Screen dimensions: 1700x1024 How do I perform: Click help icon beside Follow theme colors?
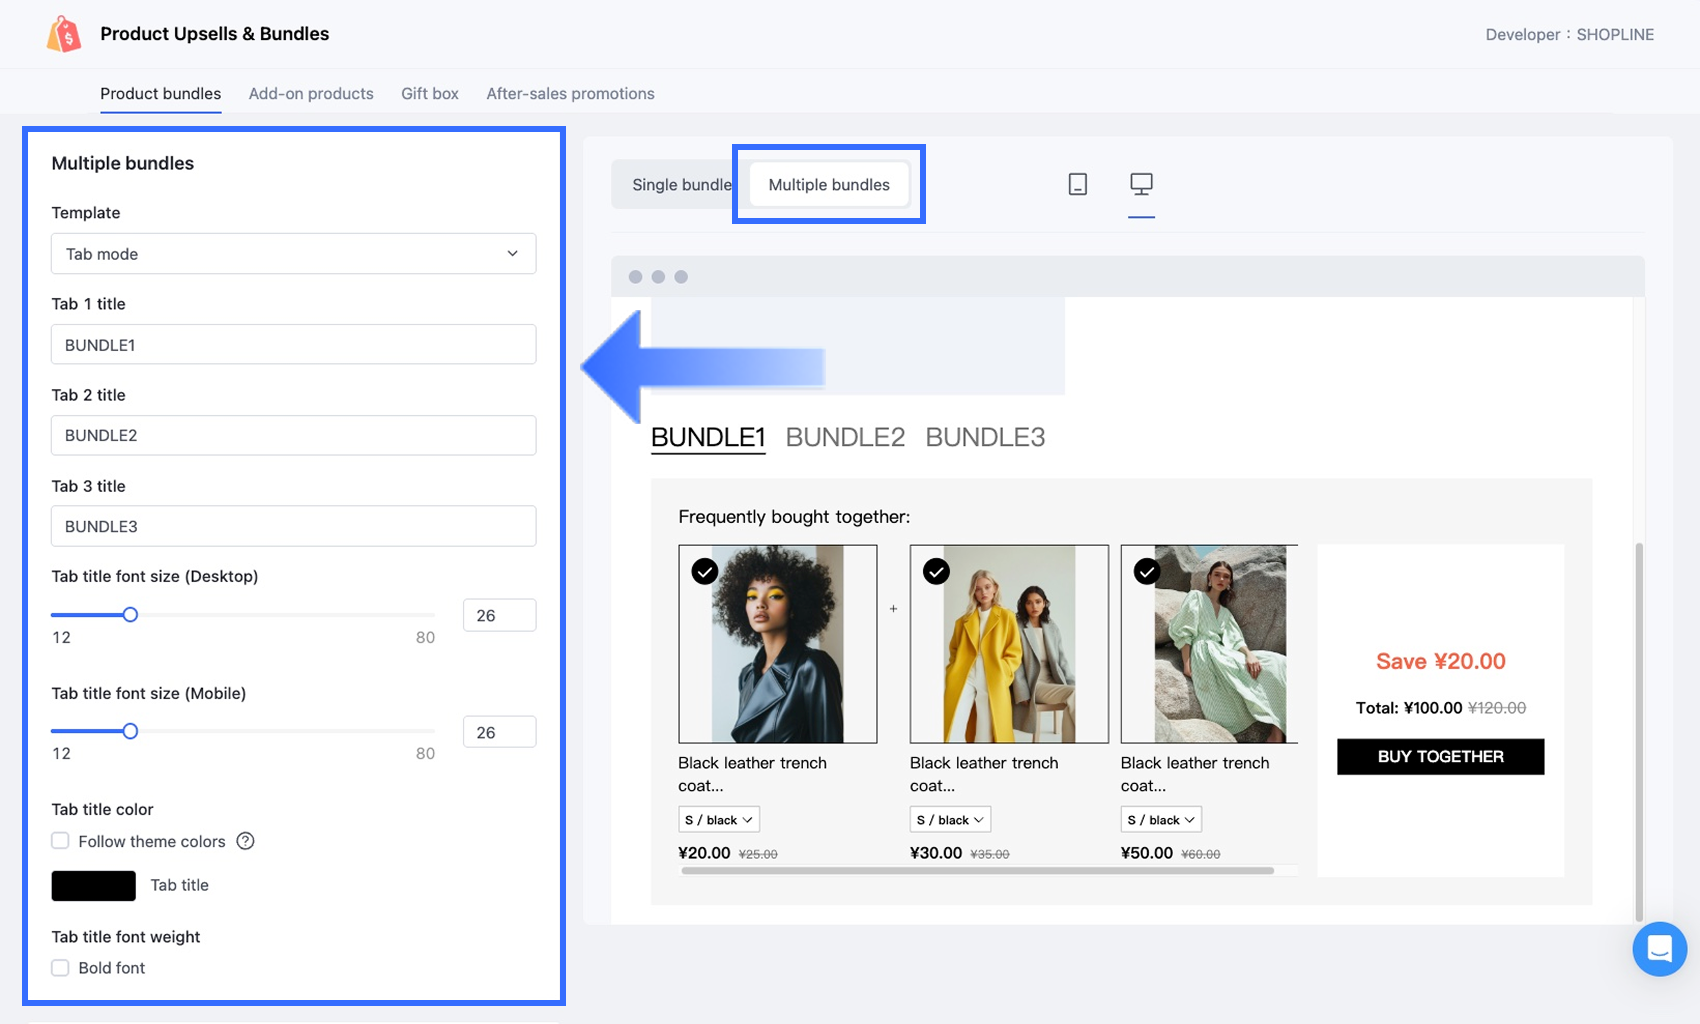[245, 841]
